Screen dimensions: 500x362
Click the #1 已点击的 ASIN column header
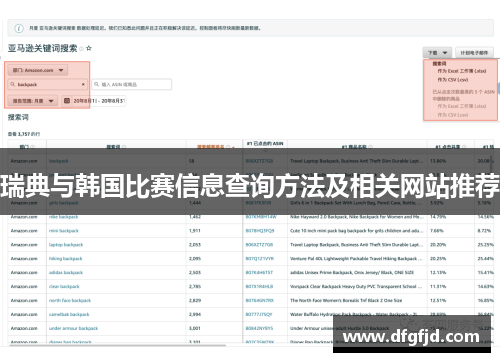click(265, 144)
